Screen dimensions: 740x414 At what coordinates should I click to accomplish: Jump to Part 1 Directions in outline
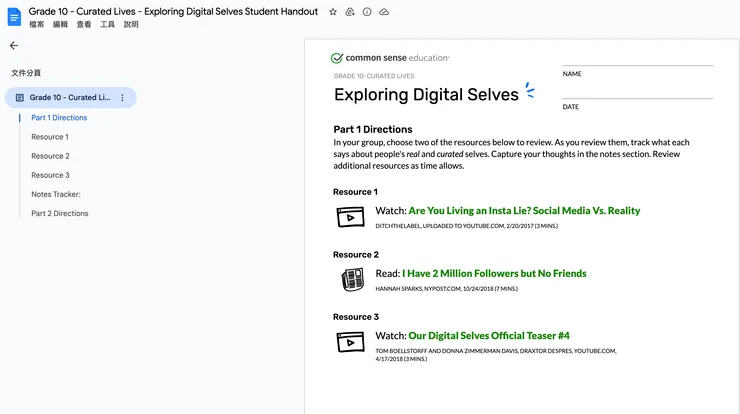(59, 118)
